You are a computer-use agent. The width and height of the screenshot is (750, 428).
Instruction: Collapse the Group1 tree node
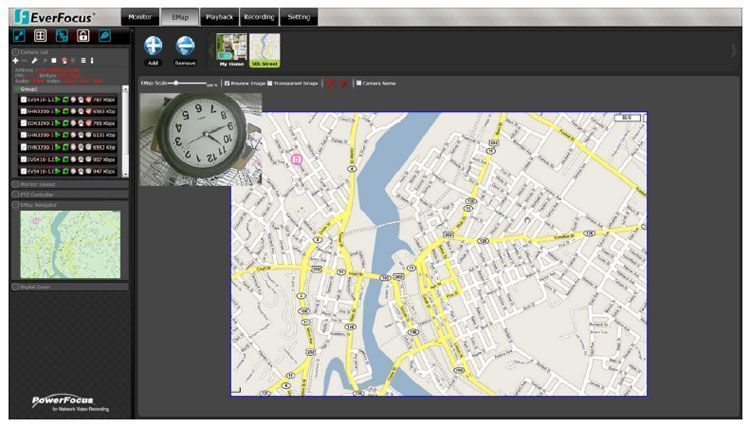18,89
